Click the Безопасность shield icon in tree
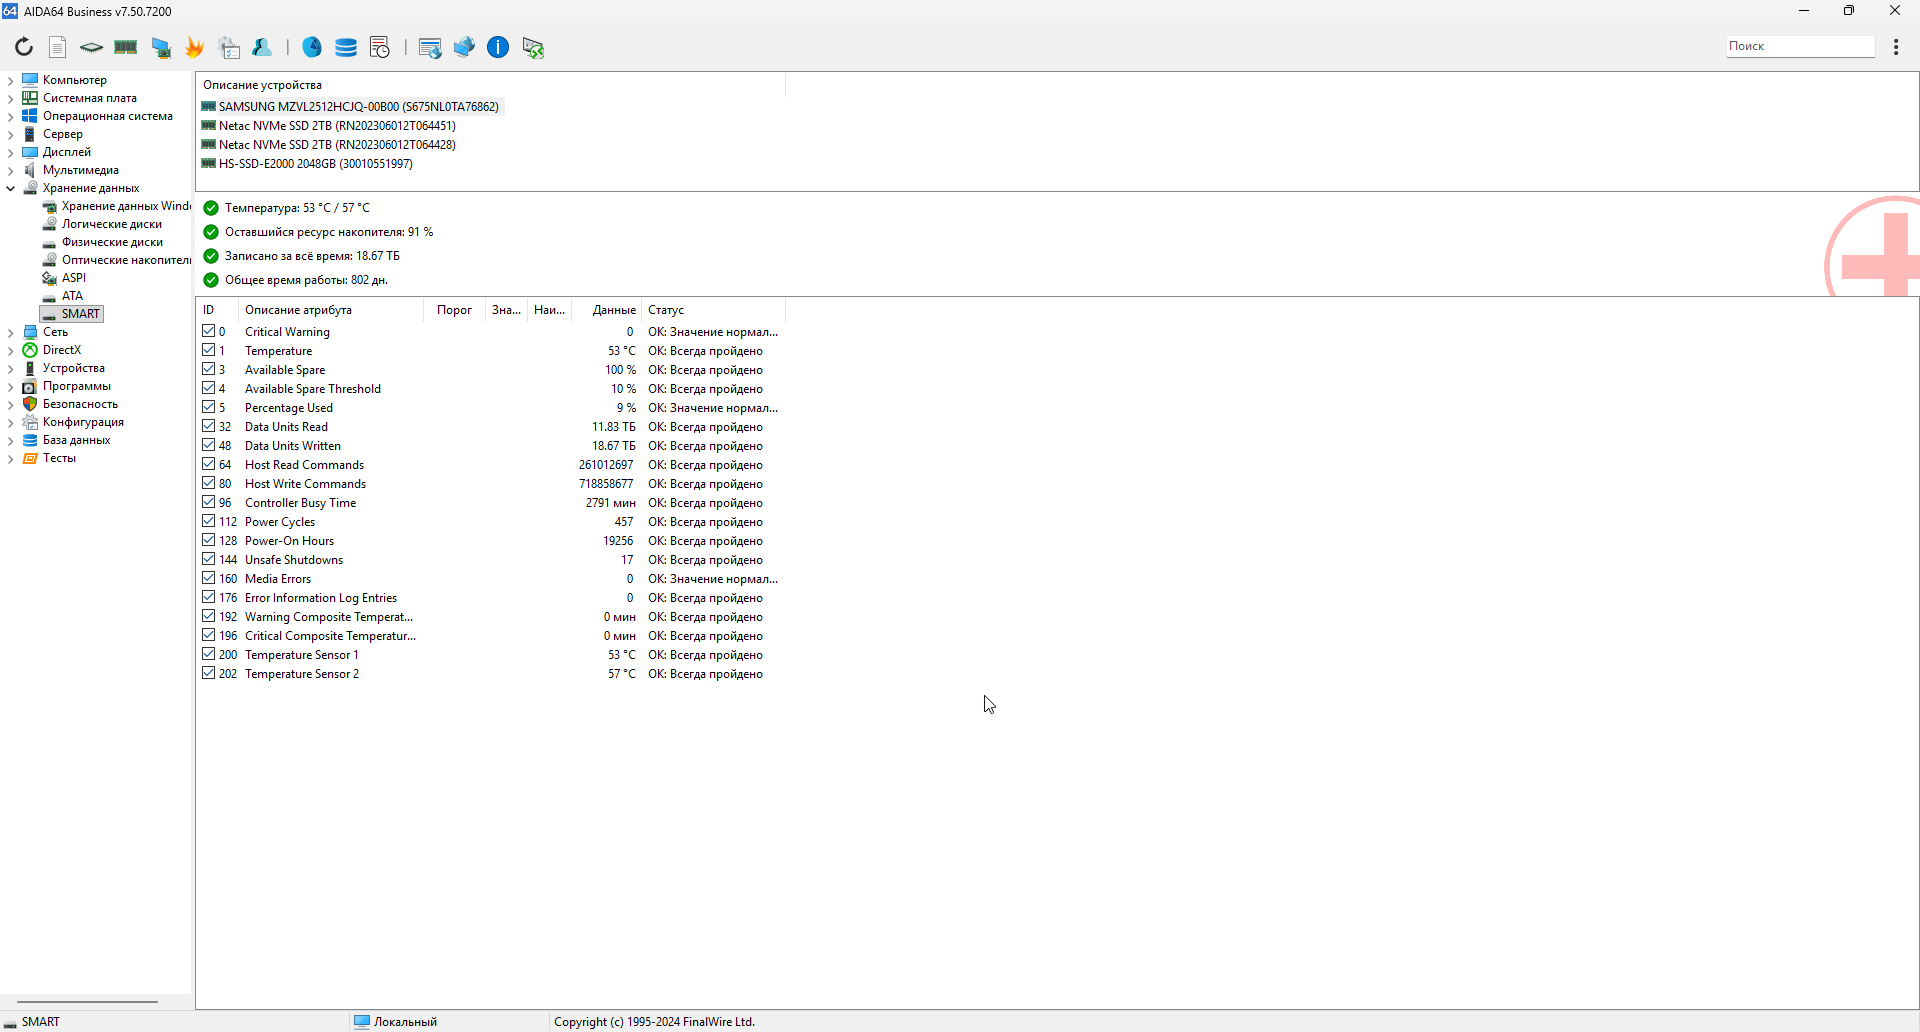Image resolution: width=1920 pixels, height=1032 pixels. coord(30,404)
